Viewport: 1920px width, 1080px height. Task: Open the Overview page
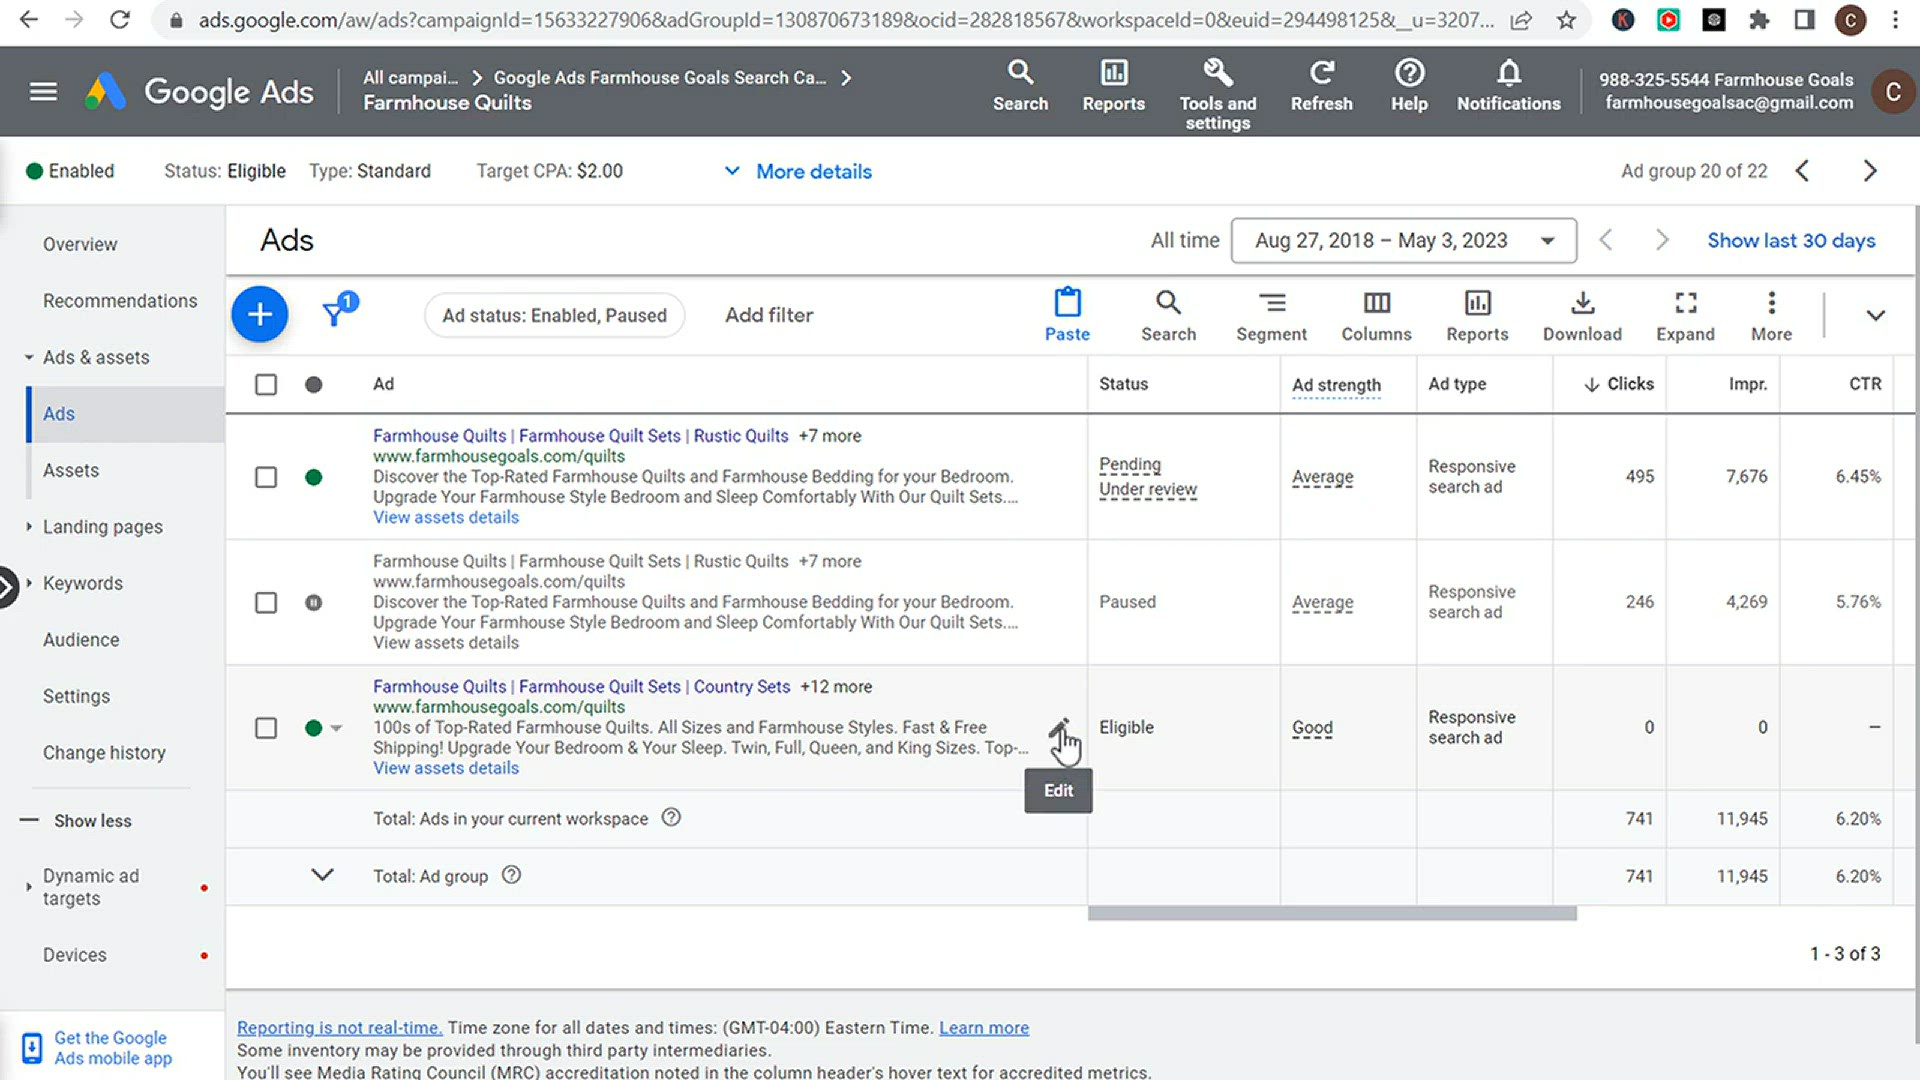(x=80, y=245)
